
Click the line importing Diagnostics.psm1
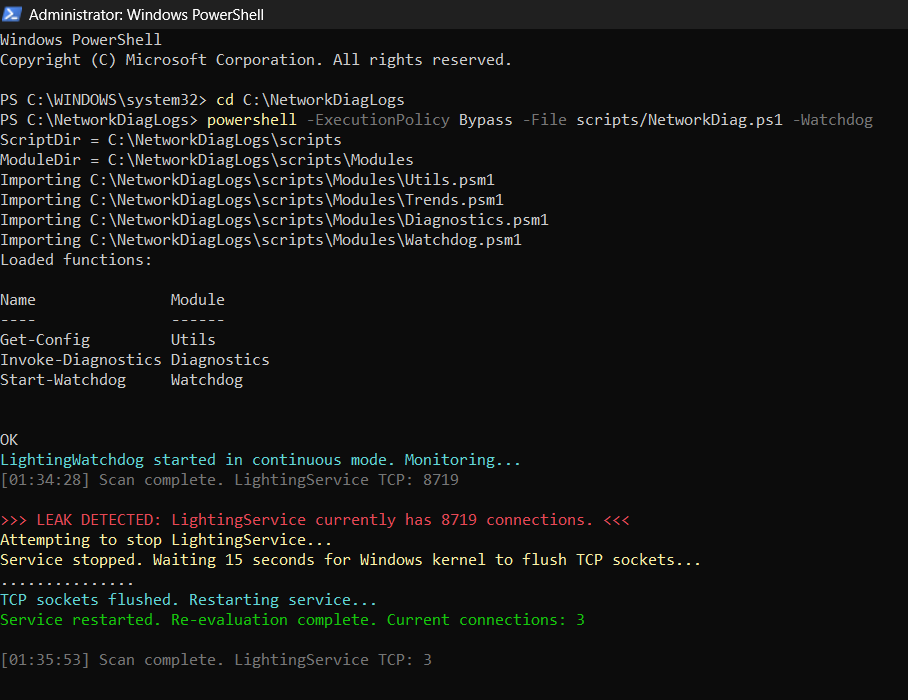pos(274,220)
